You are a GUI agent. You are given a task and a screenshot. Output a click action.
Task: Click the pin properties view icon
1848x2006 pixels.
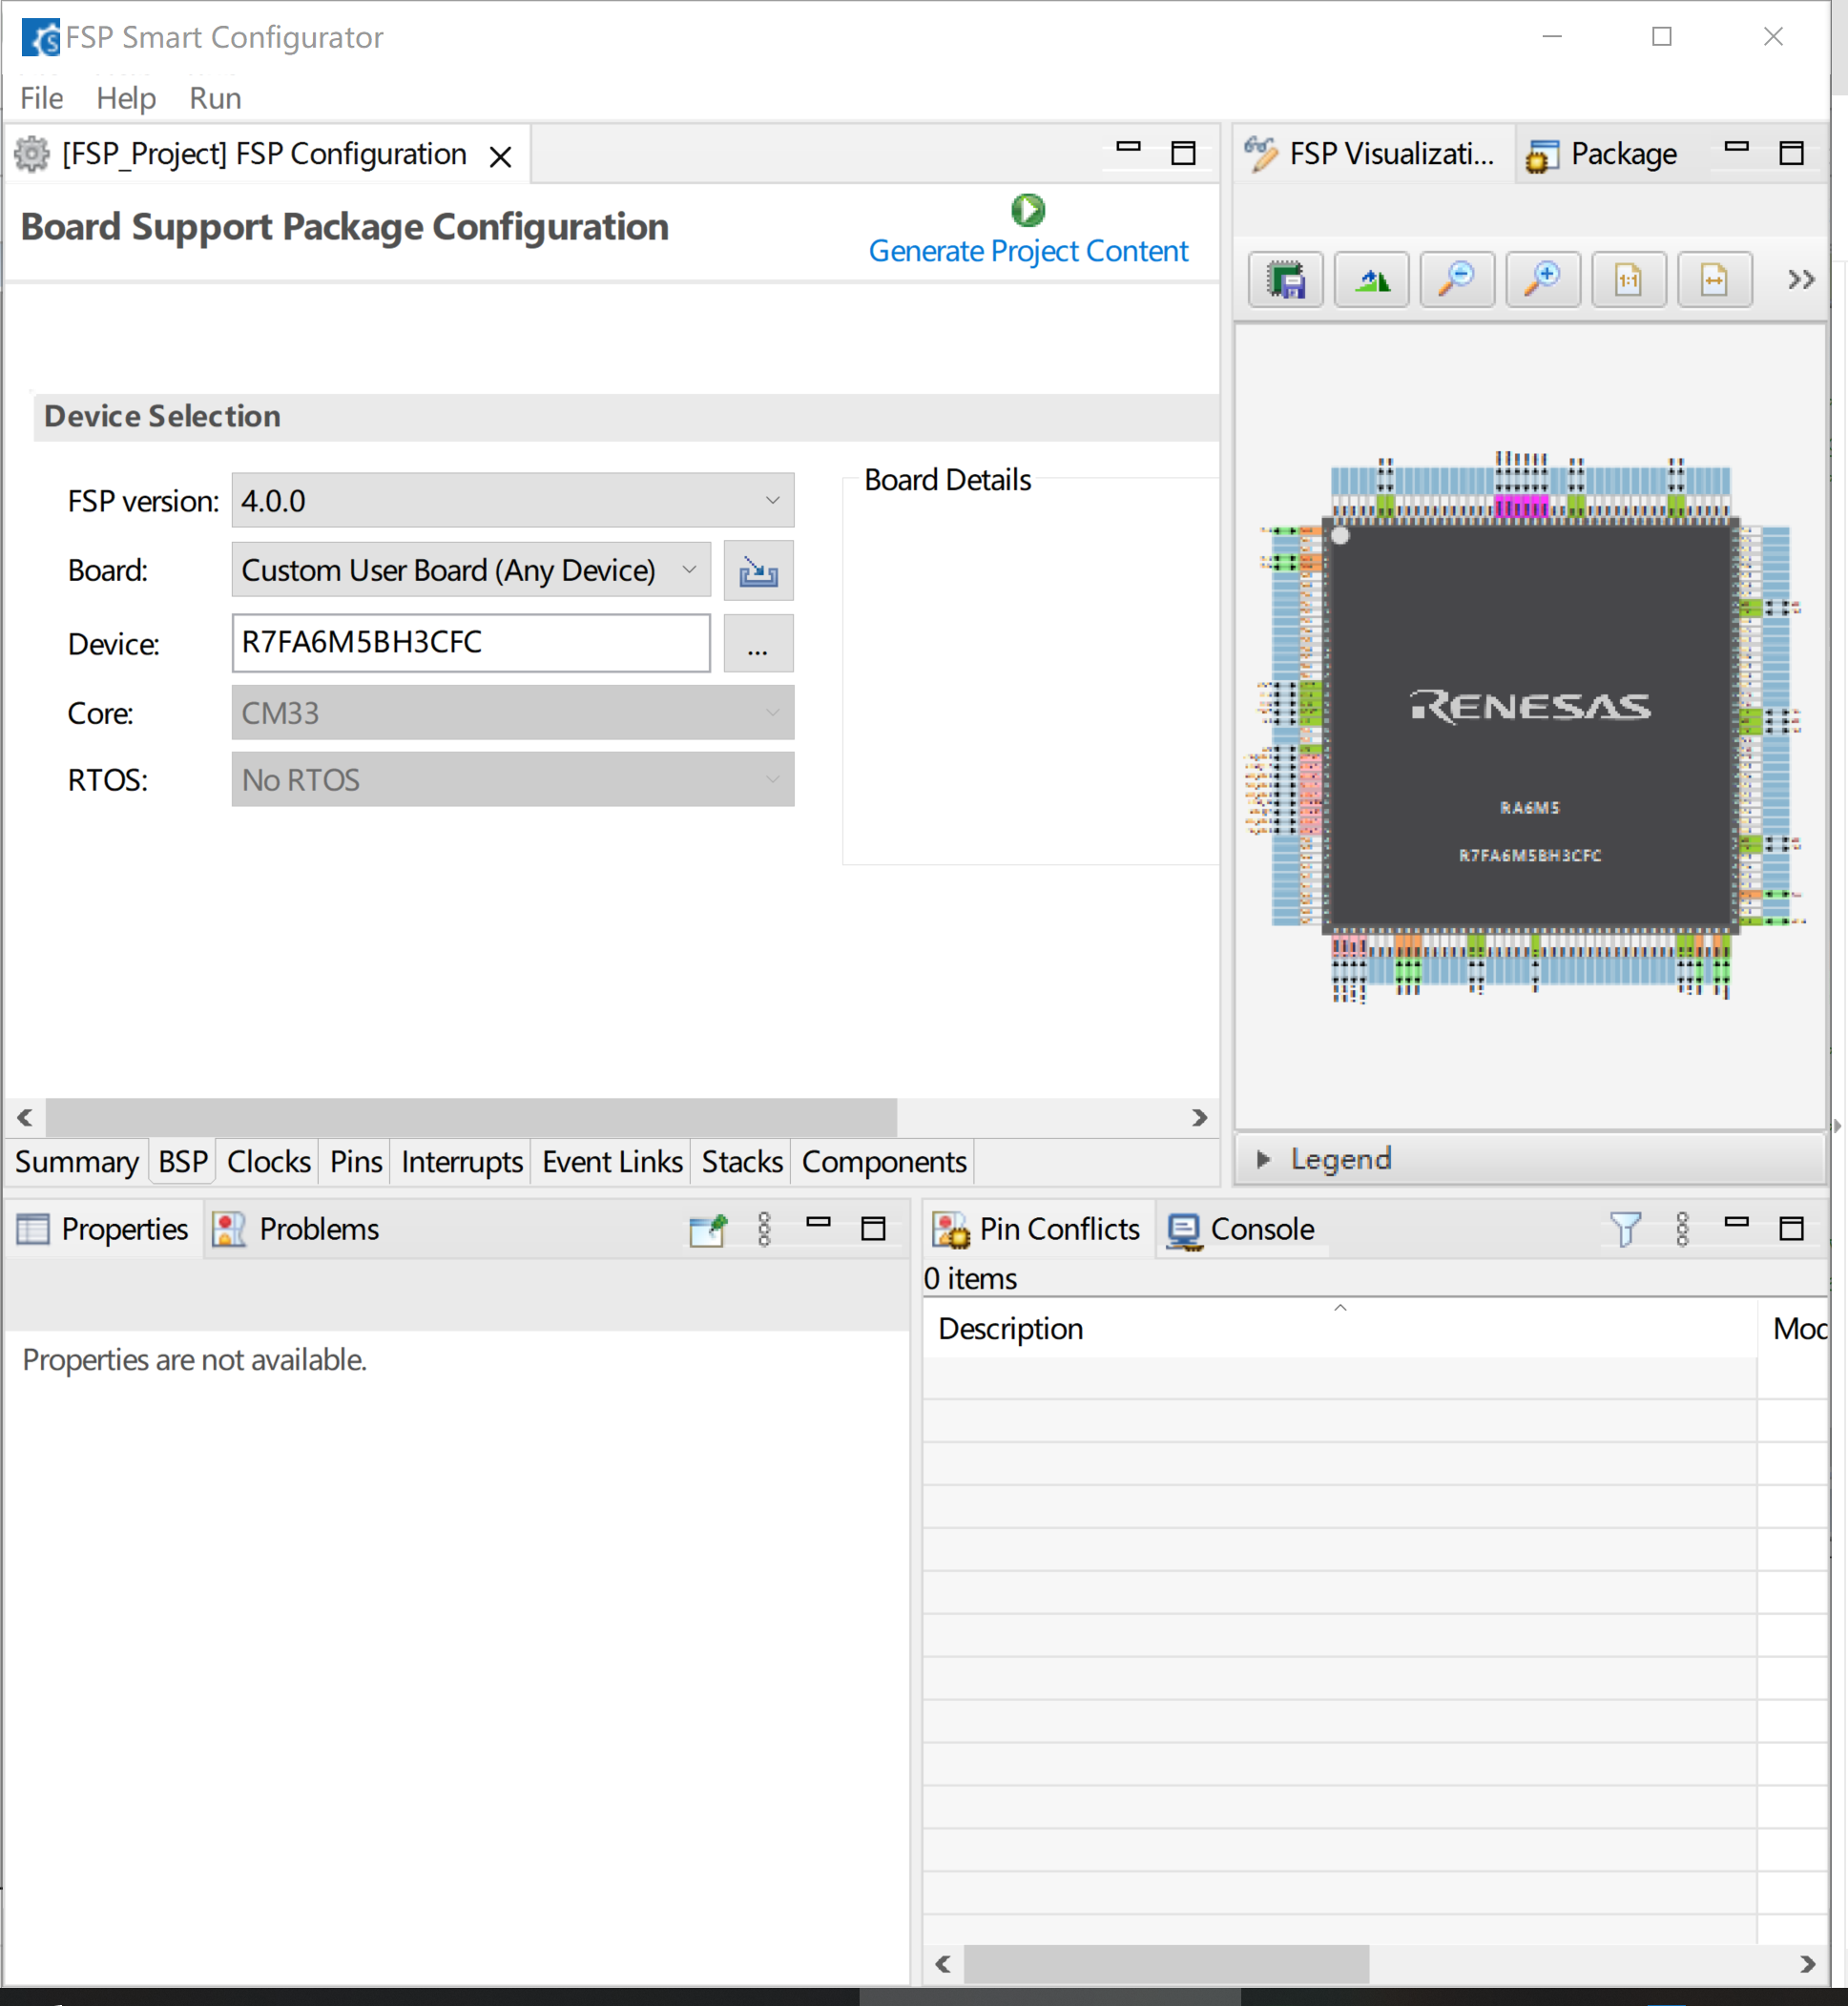[708, 1229]
